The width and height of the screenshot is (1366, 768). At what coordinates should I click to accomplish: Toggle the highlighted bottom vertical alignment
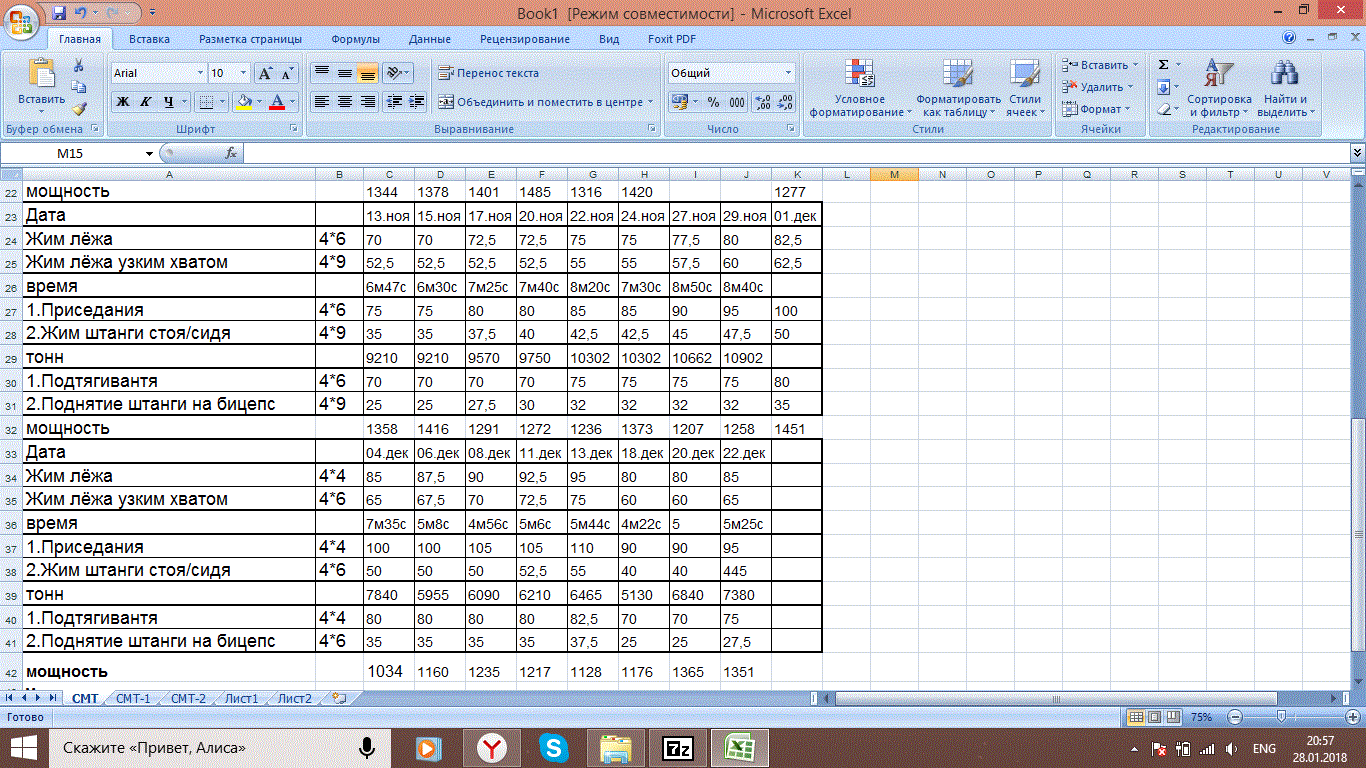367,73
